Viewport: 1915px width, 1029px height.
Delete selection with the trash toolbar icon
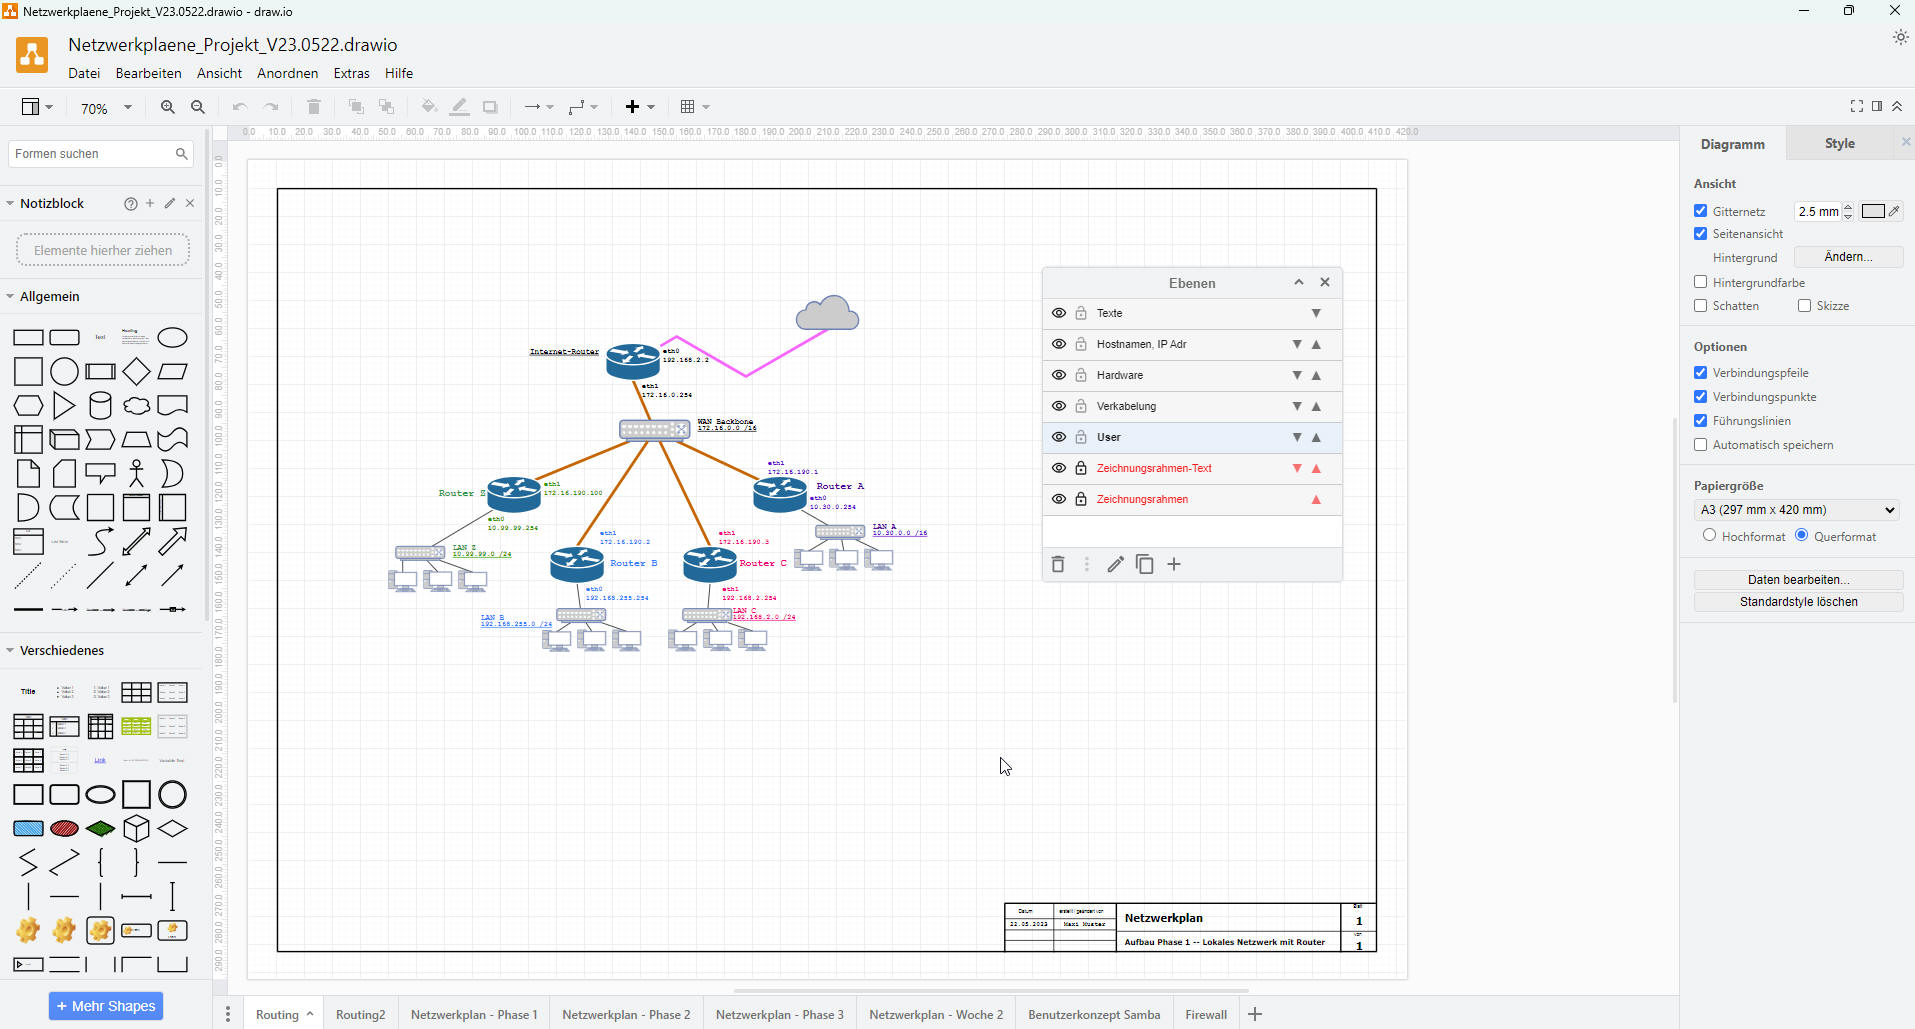pyautogui.click(x=313, y=107)
